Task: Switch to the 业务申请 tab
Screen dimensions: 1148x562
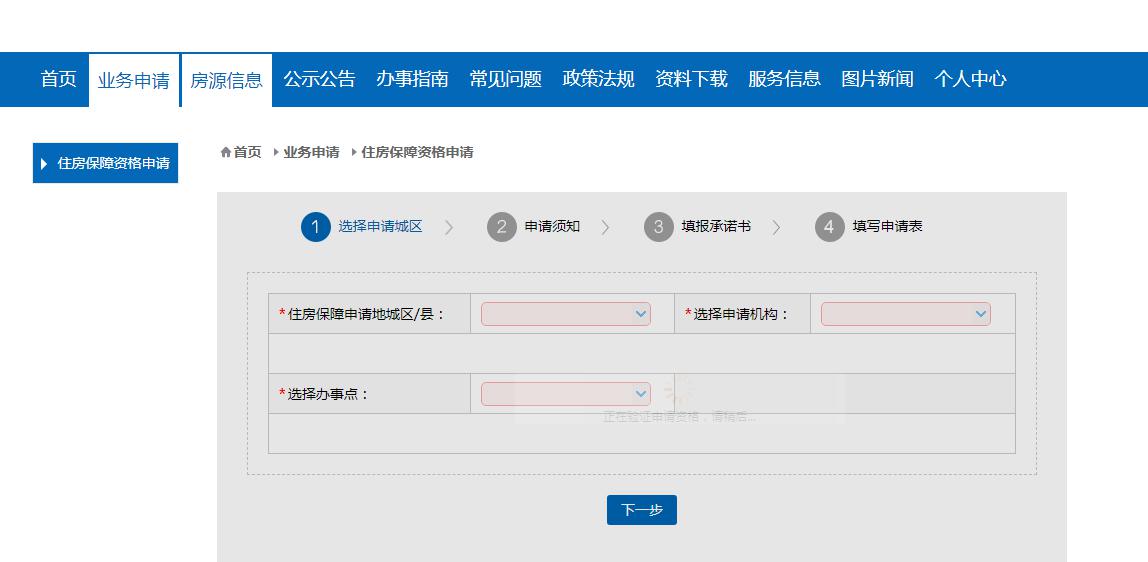Action: pos(133,80)
